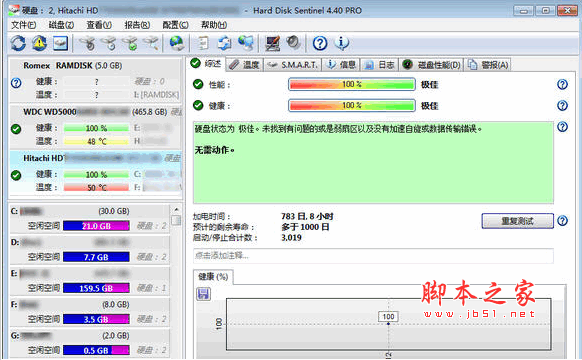The image size is (582, 360).
Task: Click the WDC temperature 48 °C bar
Action: pos(96,141)
